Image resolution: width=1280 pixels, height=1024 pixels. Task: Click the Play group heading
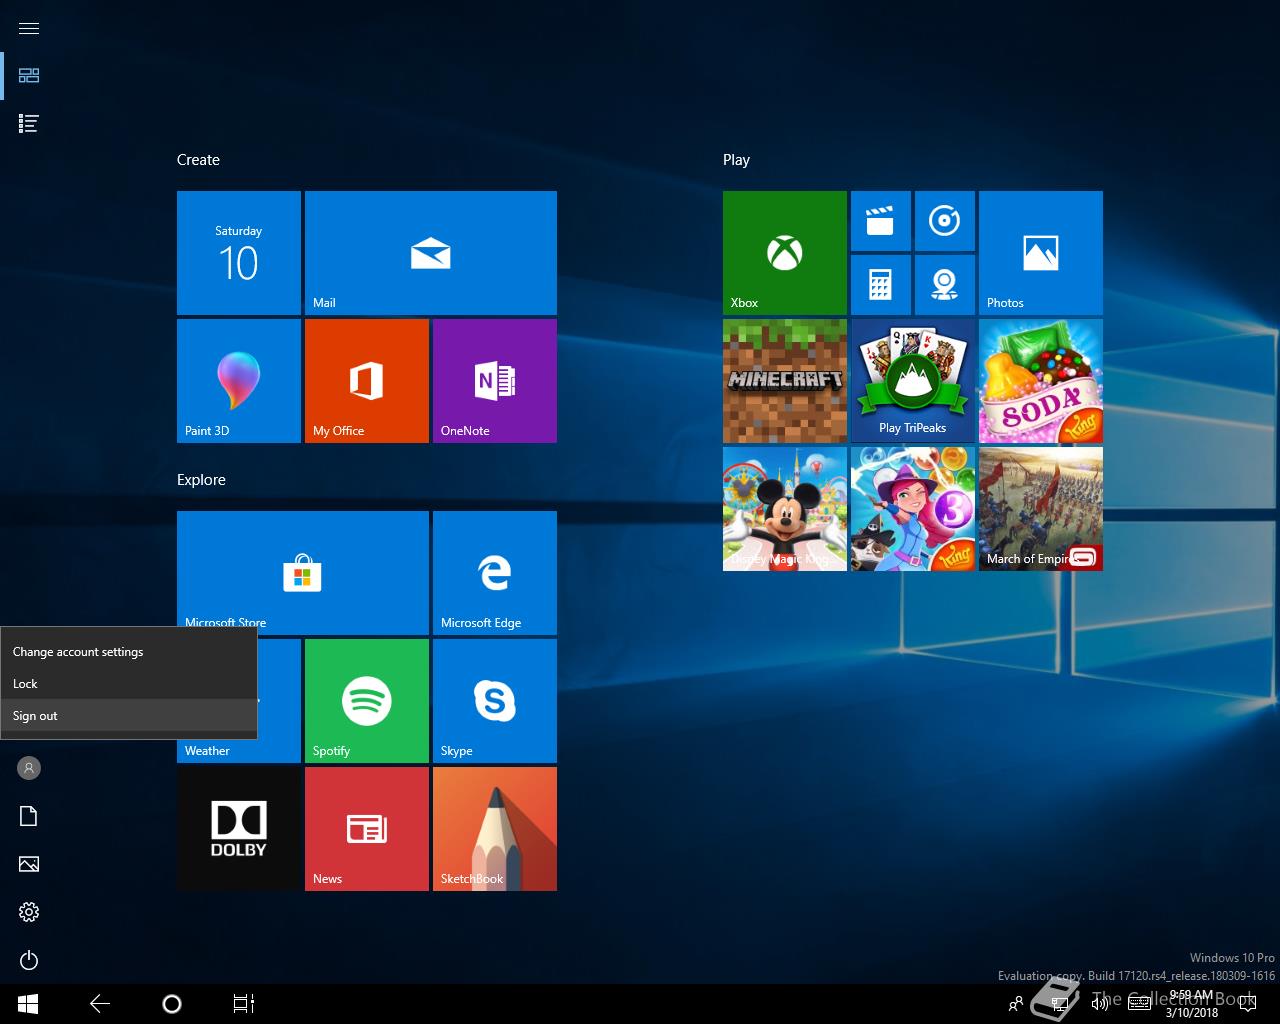(x=736, y=160)
